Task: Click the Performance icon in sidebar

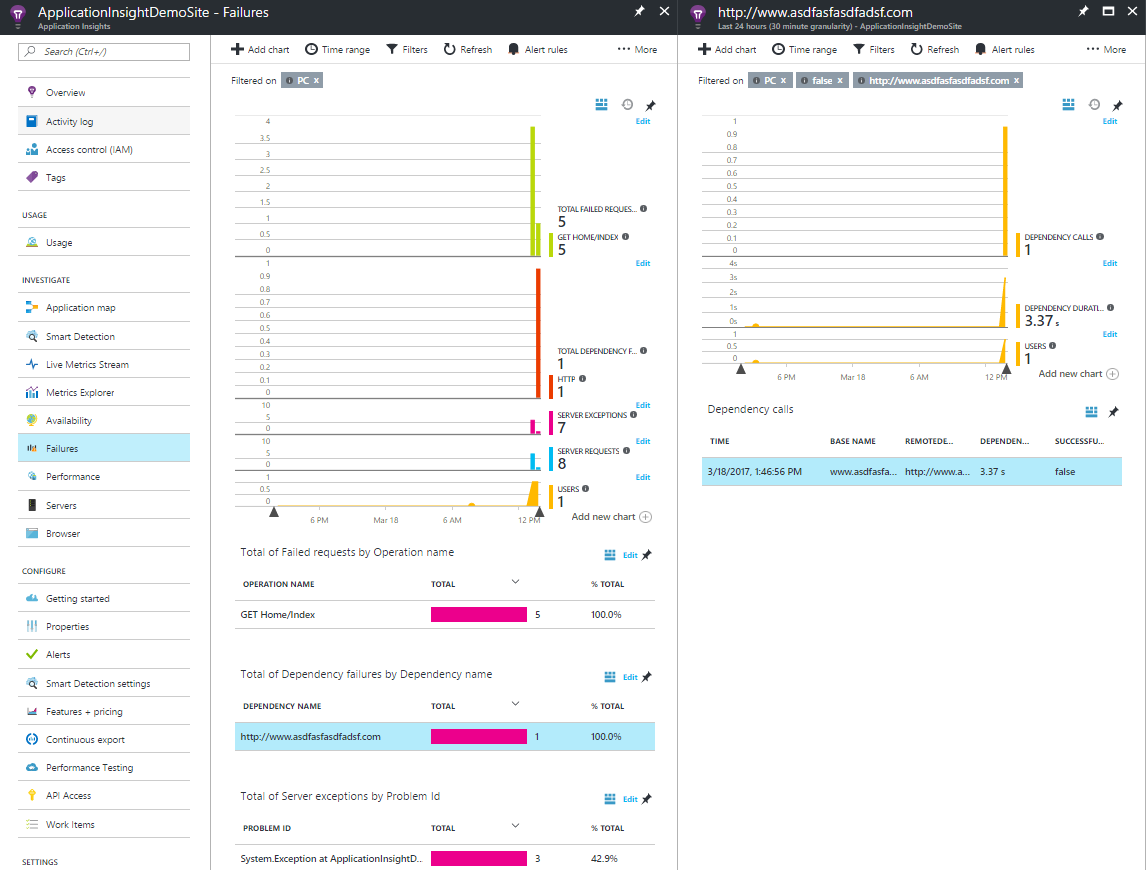Action: [31, 476]
